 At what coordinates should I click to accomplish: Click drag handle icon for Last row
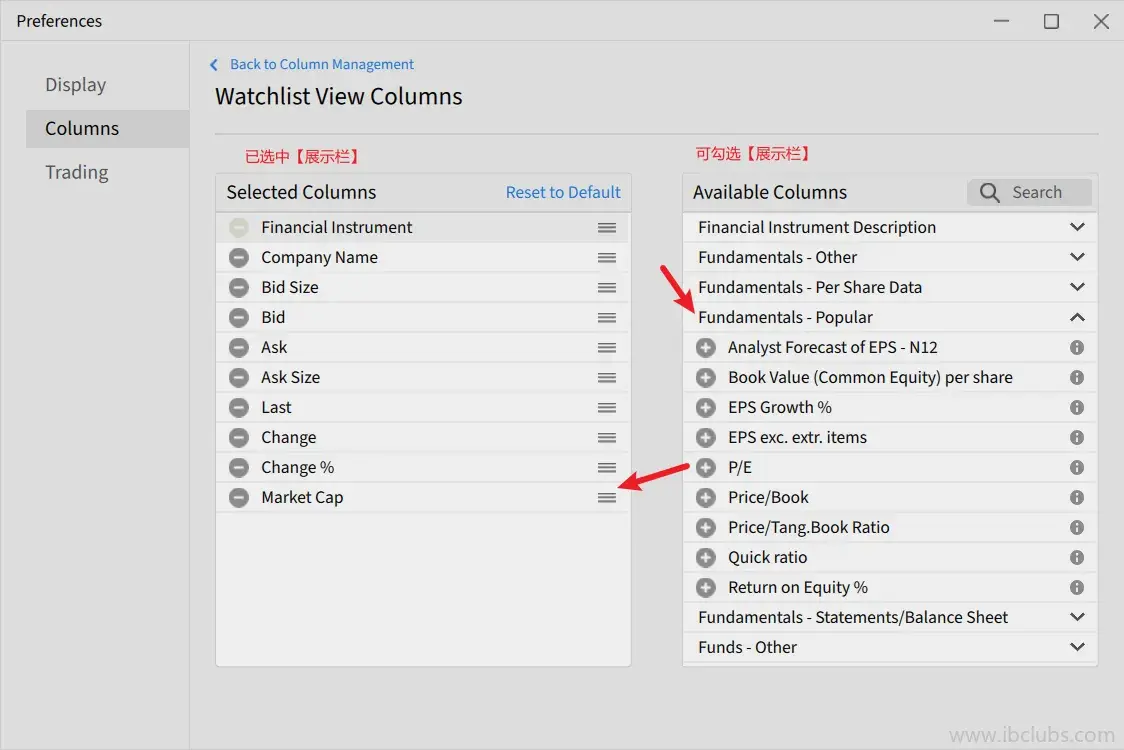pyautogui.click(x=607, y=407)
